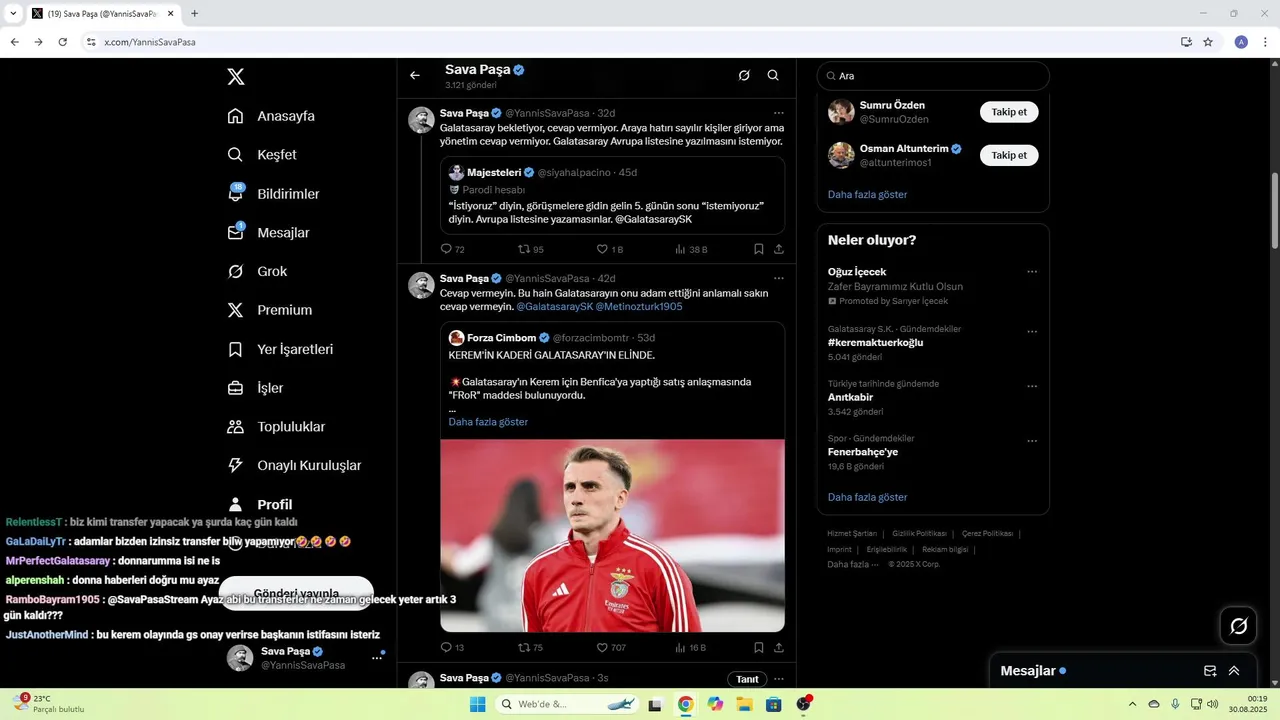Follow Sumru Özden
The height and width of the screenshot is (720, 1280).
[x=1009, y=112]
